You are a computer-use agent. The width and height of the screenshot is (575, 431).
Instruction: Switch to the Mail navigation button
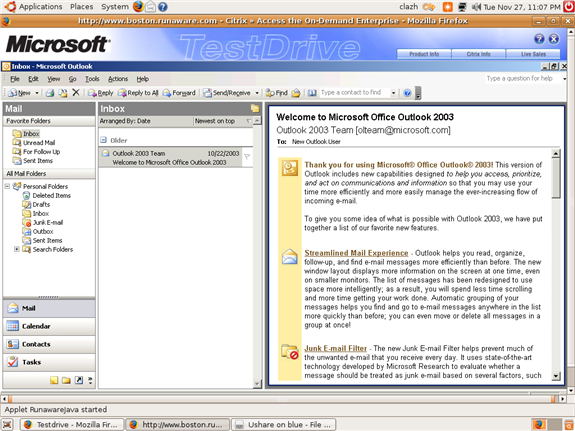49,308
